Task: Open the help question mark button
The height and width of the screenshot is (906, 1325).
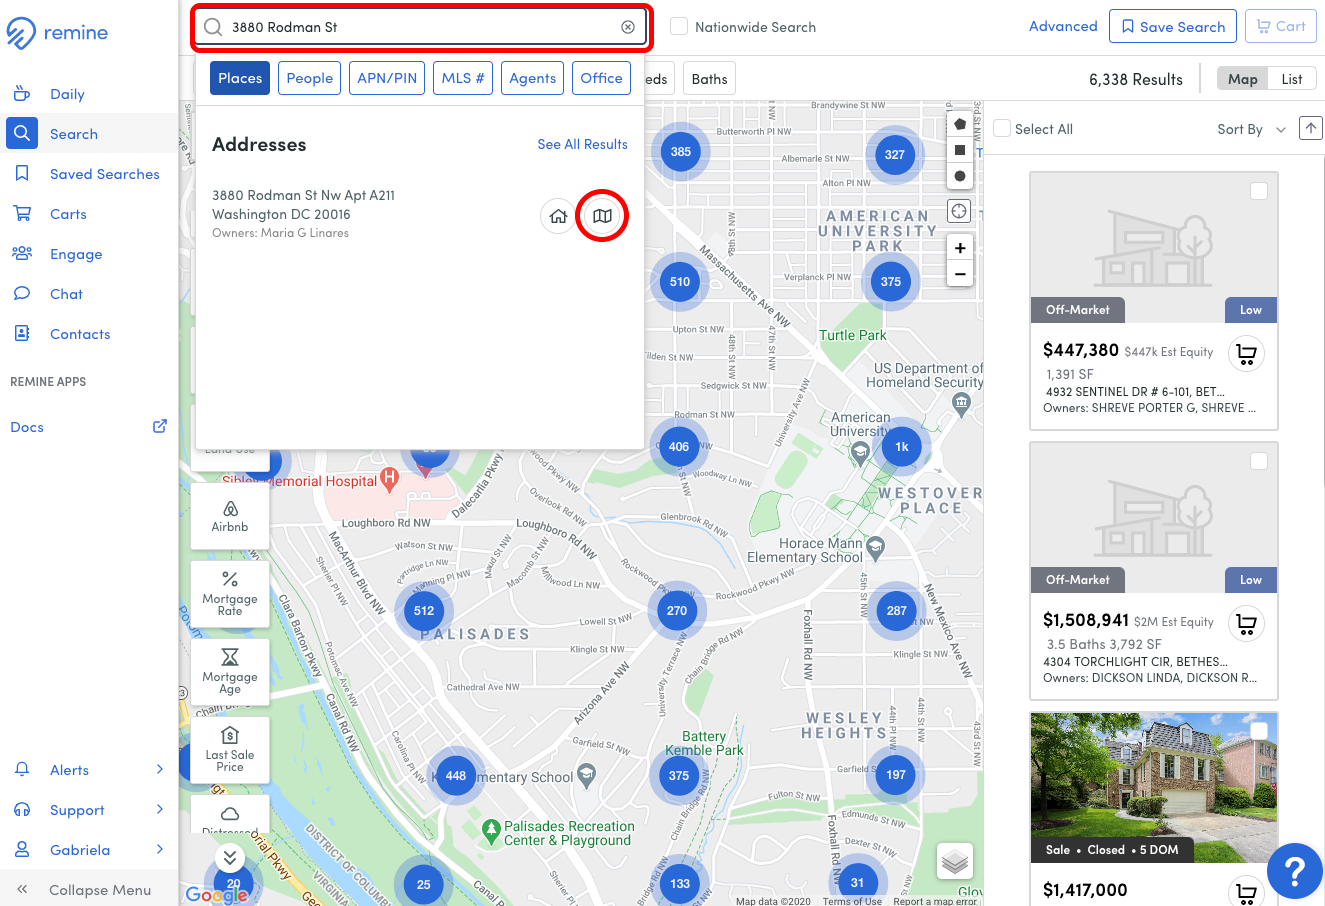Action: [x=1294, y=871]
